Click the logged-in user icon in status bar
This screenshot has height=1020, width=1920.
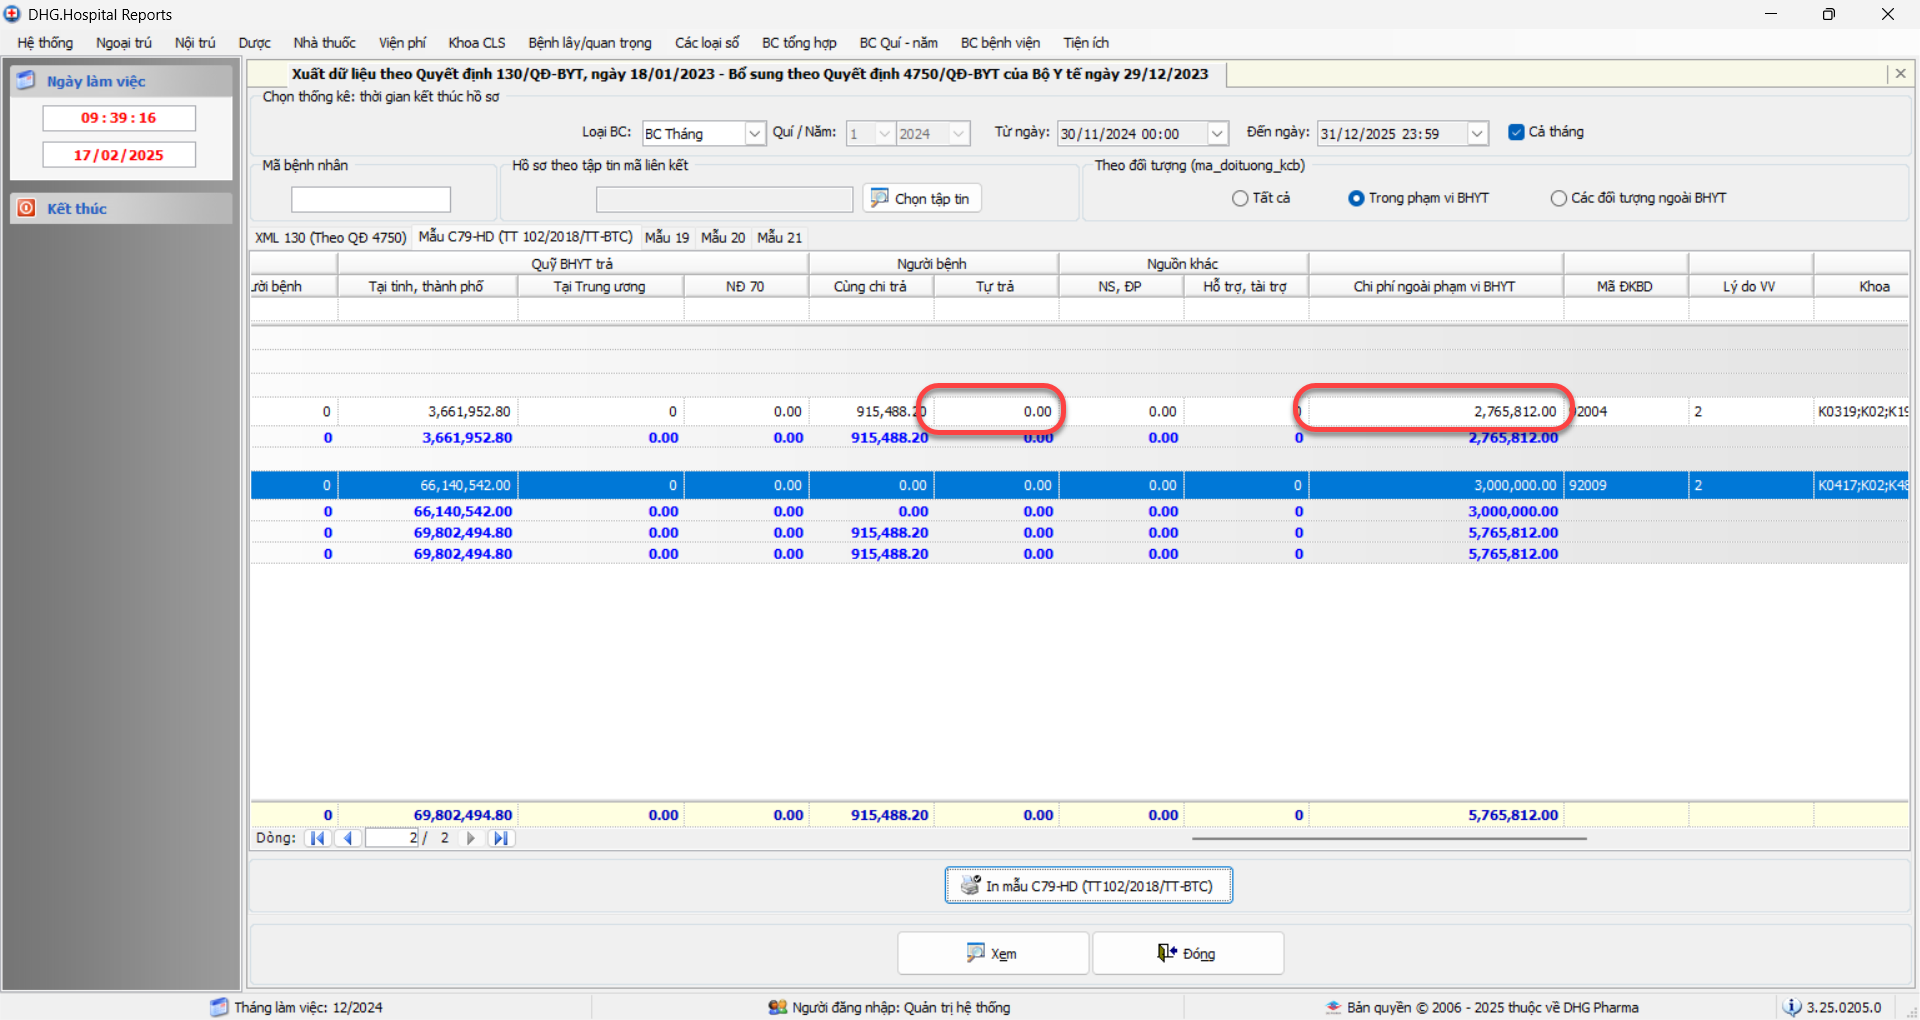[778, 1007]
